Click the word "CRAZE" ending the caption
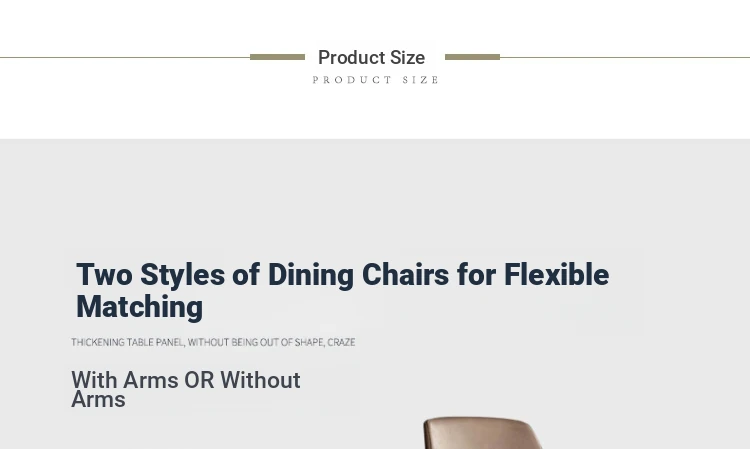Viewport: 750px width, 449px height. [x=341, y=342]
